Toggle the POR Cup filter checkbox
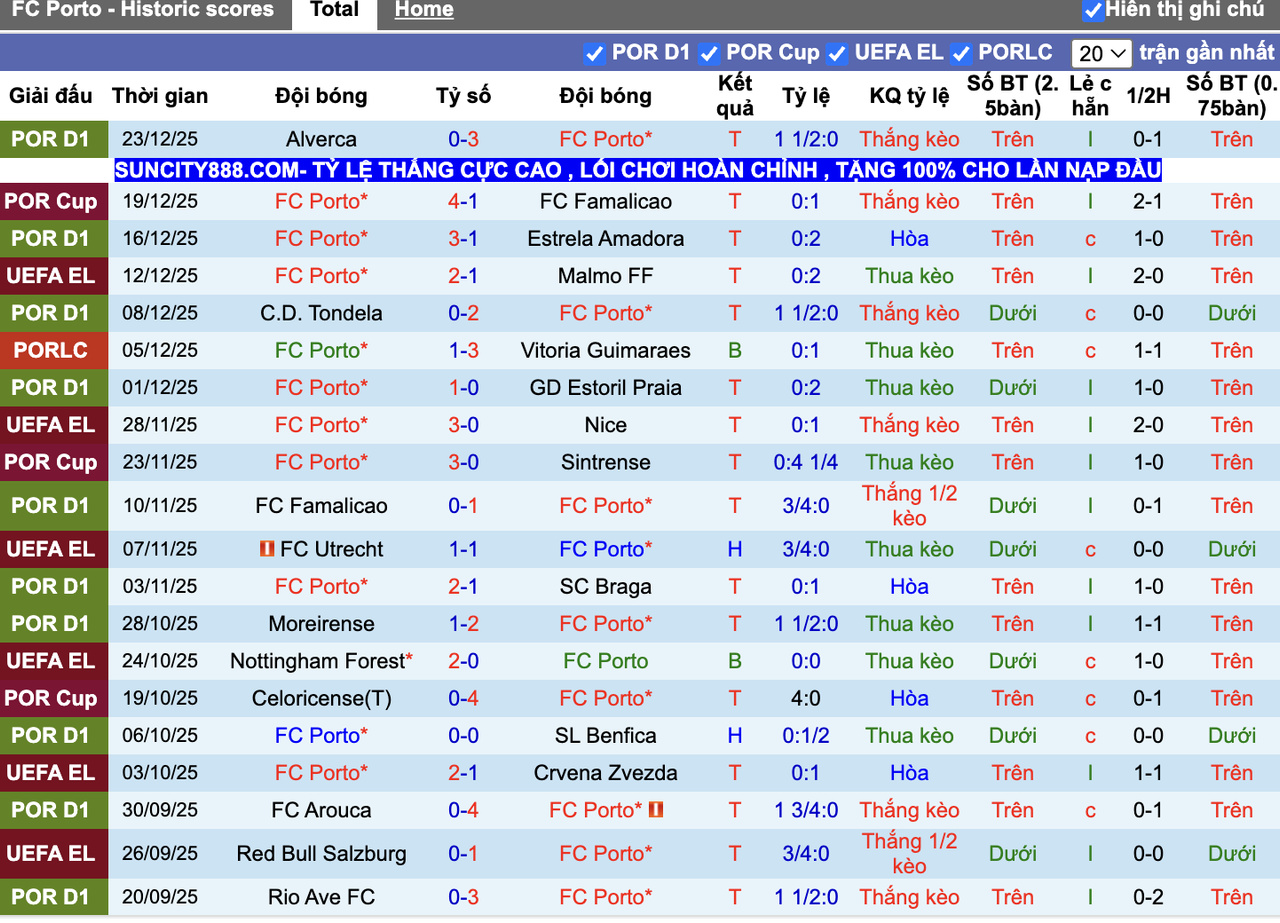This screenshot has height=923, width=1280. point(709,53)
